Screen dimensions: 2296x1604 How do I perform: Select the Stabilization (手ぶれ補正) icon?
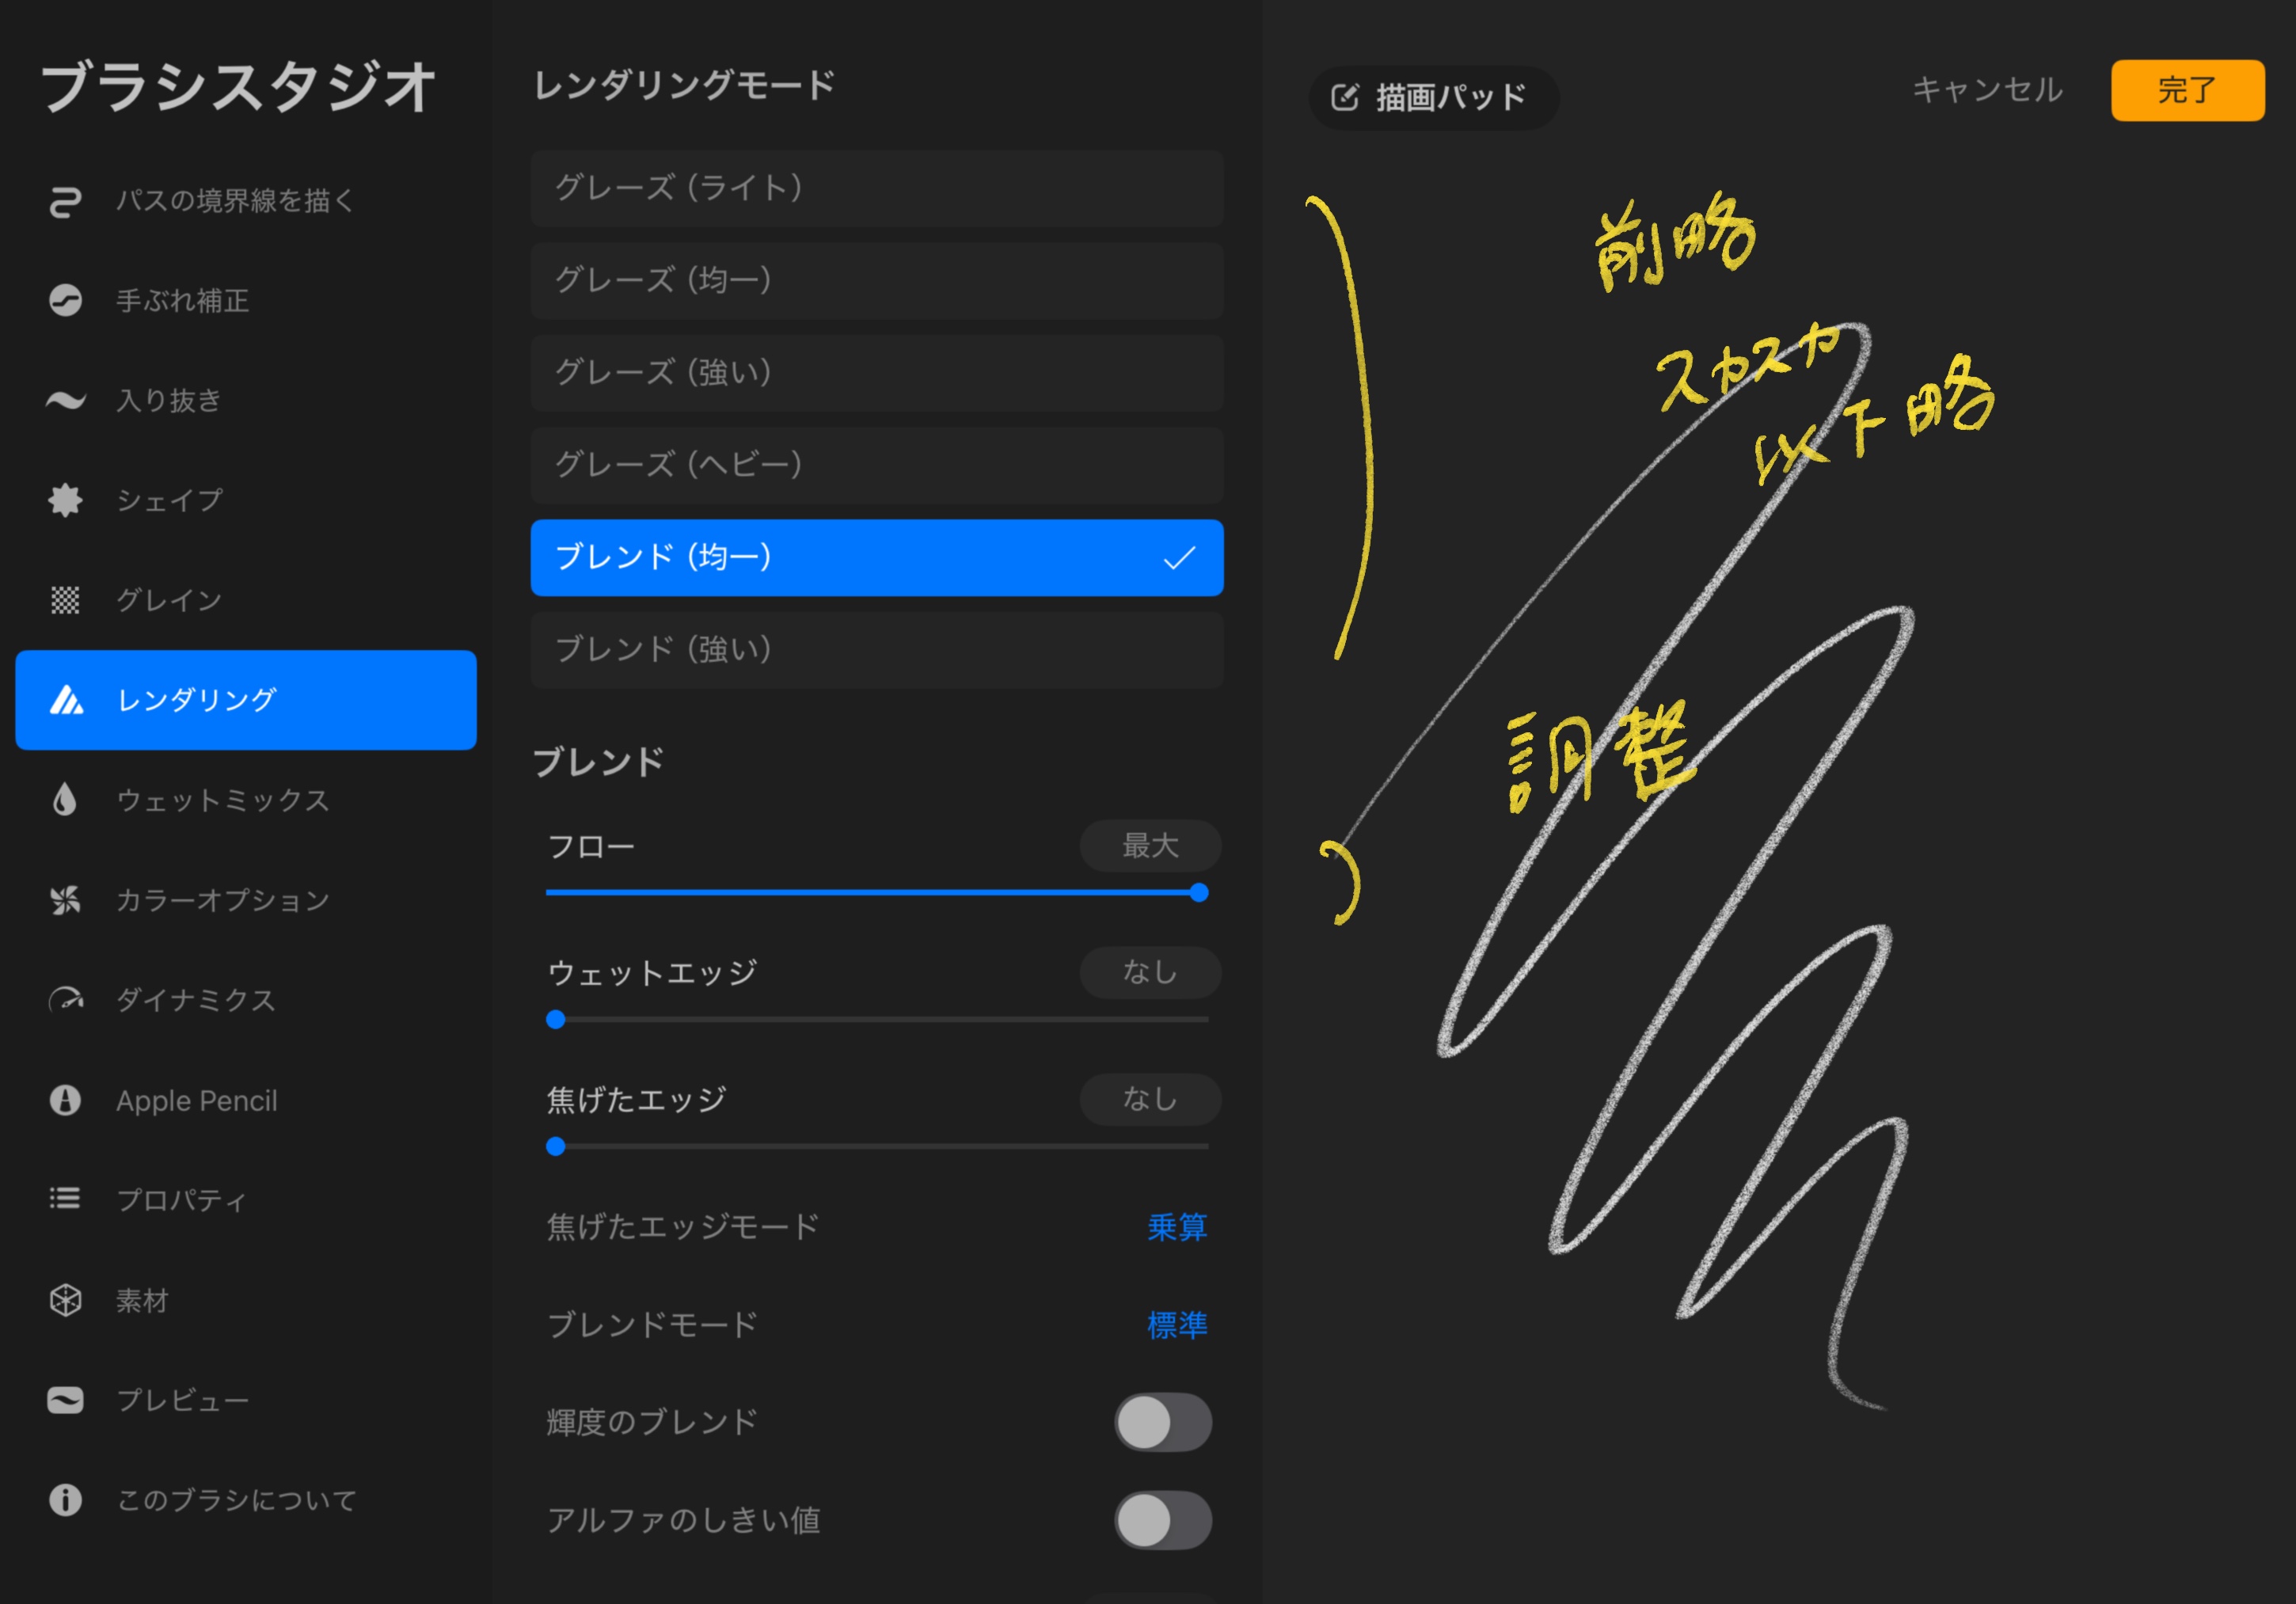click(x=65, y=300)
